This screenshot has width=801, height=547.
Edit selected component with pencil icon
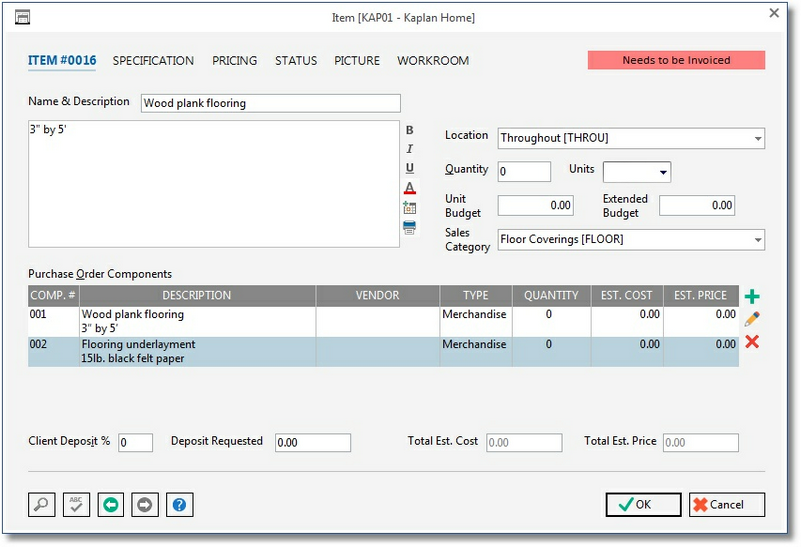[752, 319]
